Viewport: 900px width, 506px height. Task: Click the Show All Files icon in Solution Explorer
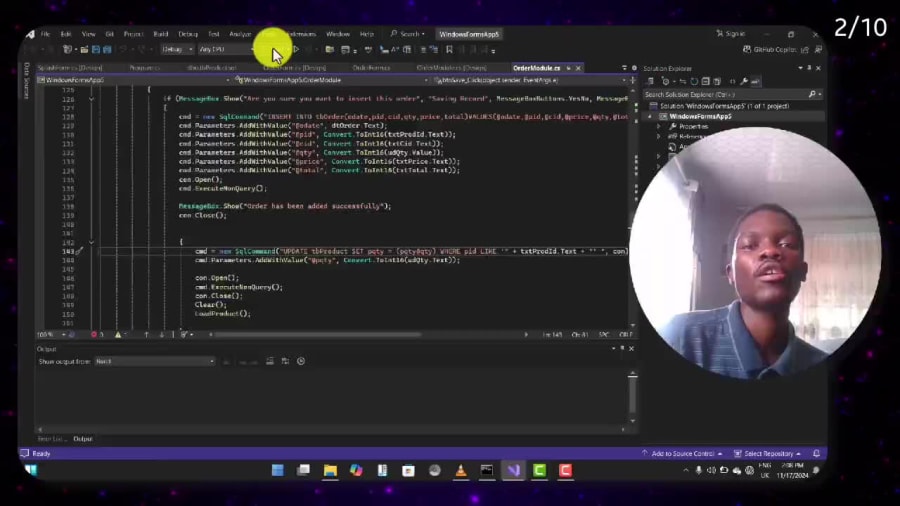point(717,81)
